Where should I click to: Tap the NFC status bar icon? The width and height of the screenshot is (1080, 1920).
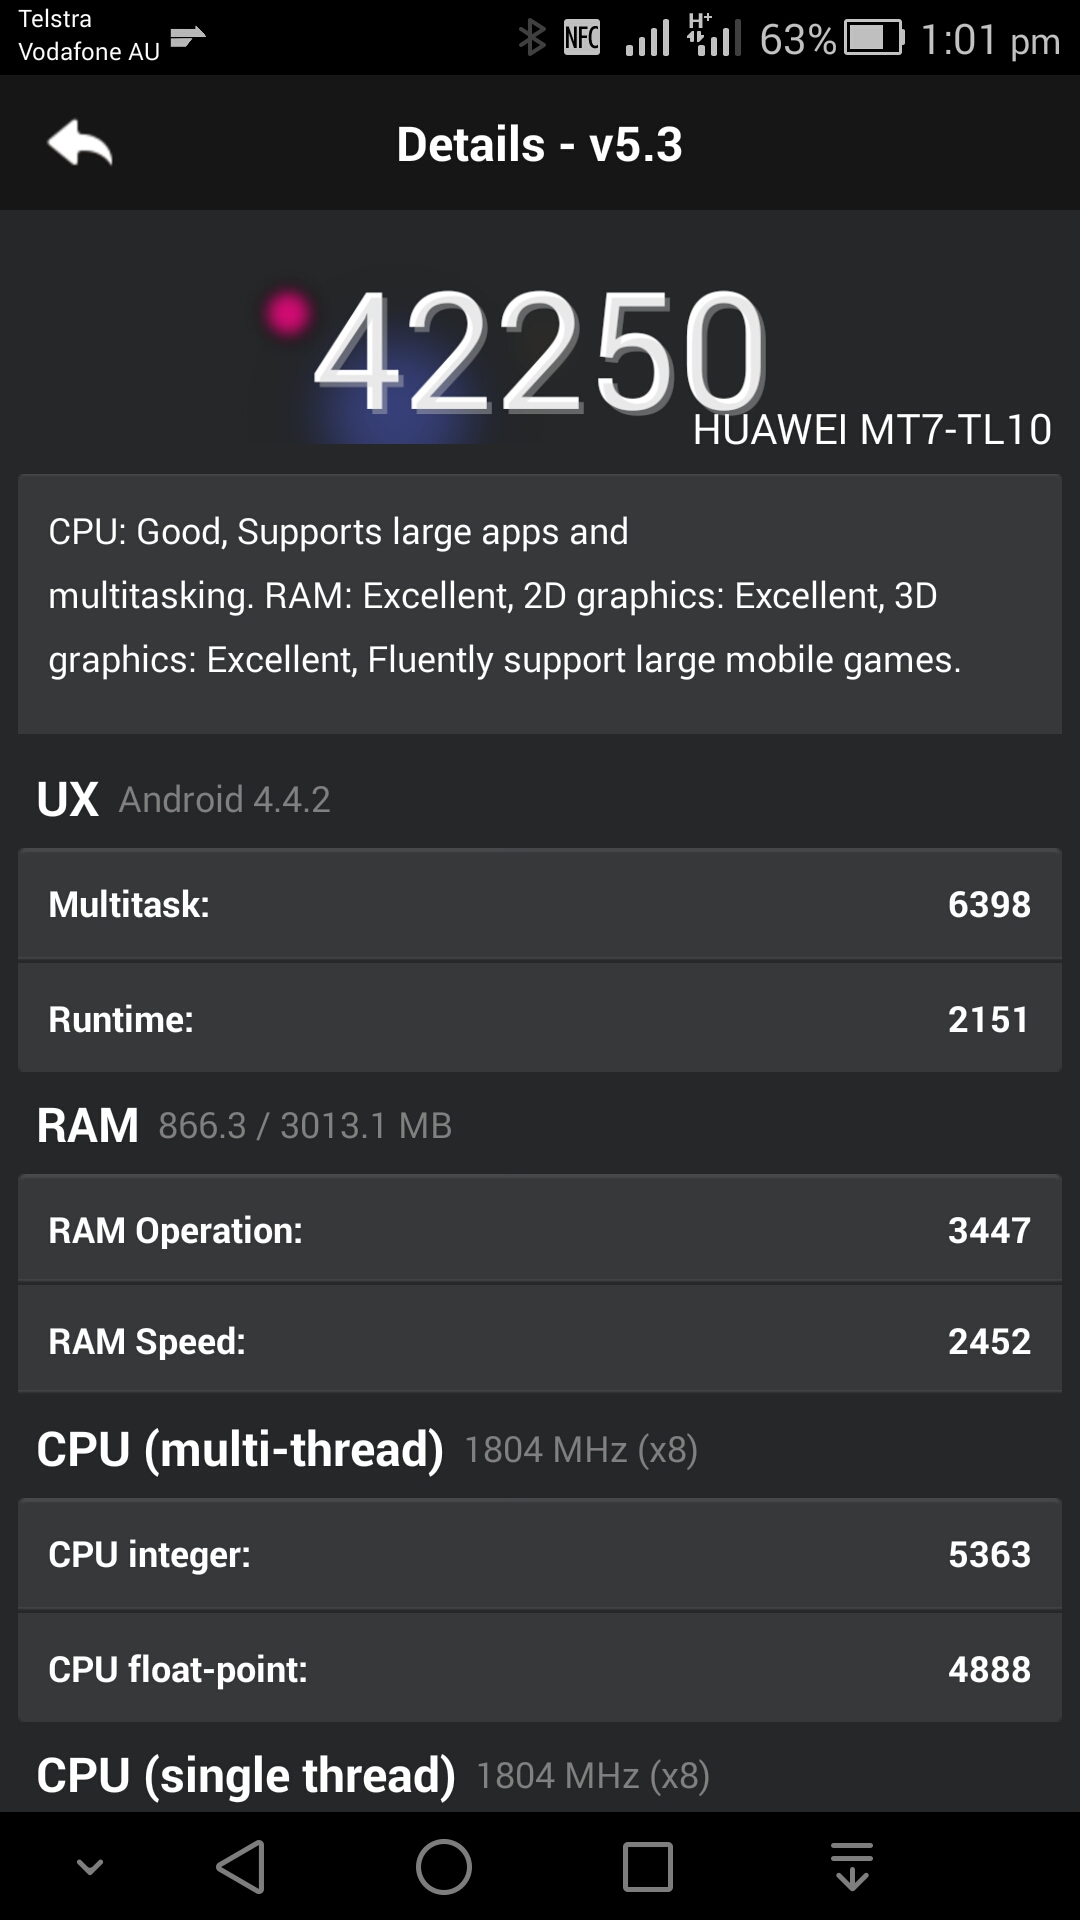click(582, 38)
